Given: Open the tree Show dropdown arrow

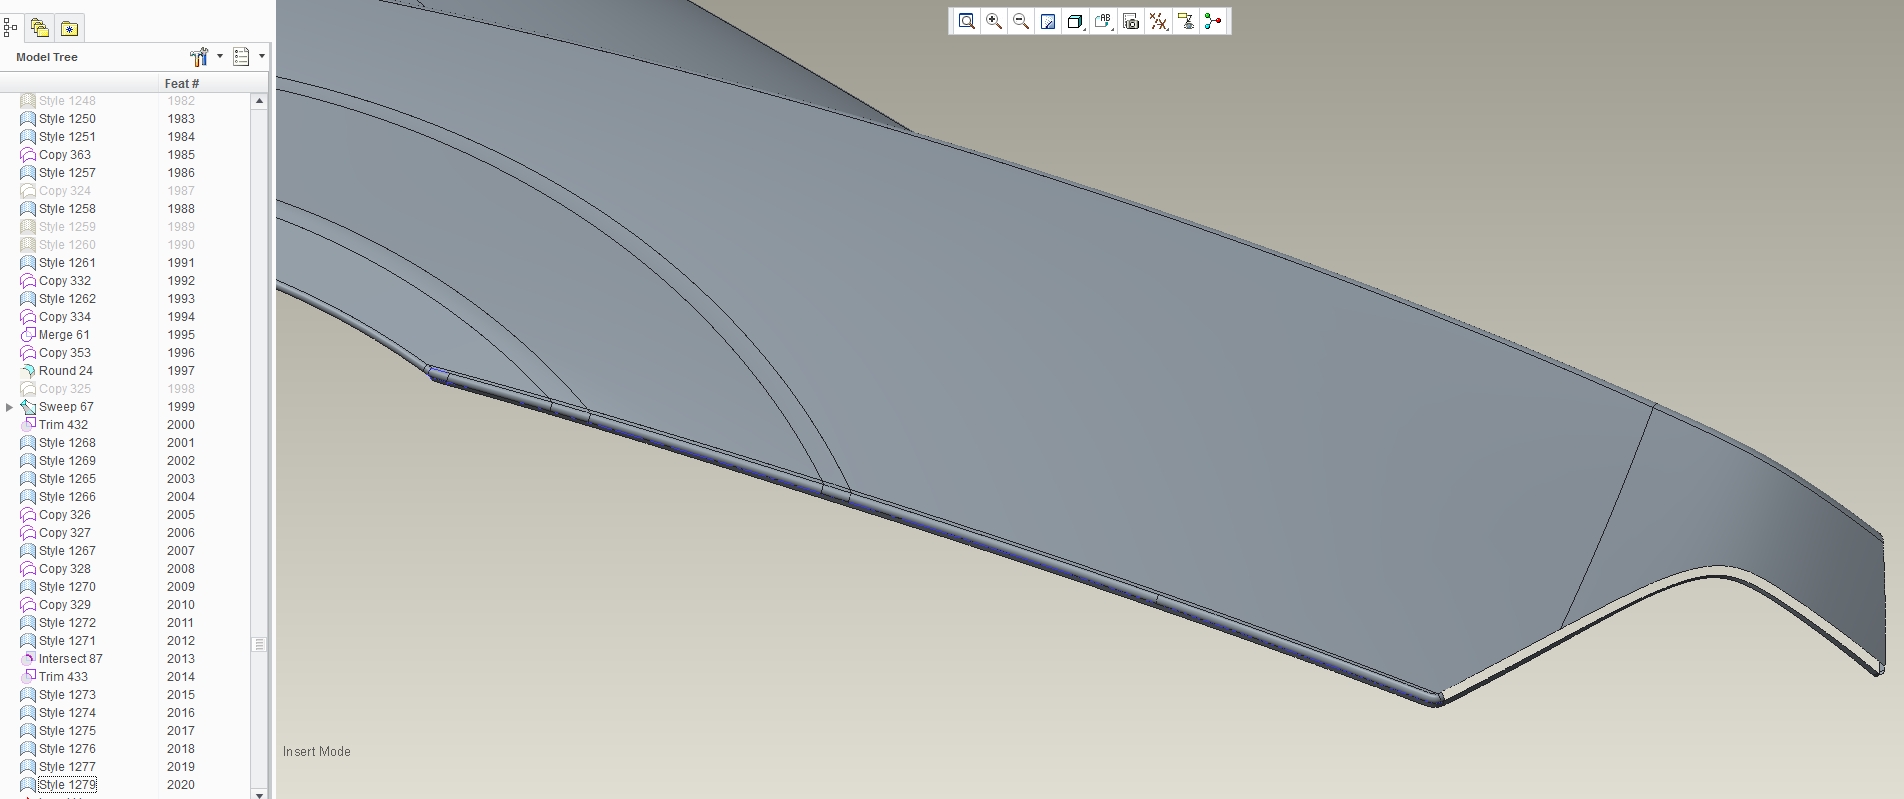Looking at the screenshot, I should tap(262, 56).
